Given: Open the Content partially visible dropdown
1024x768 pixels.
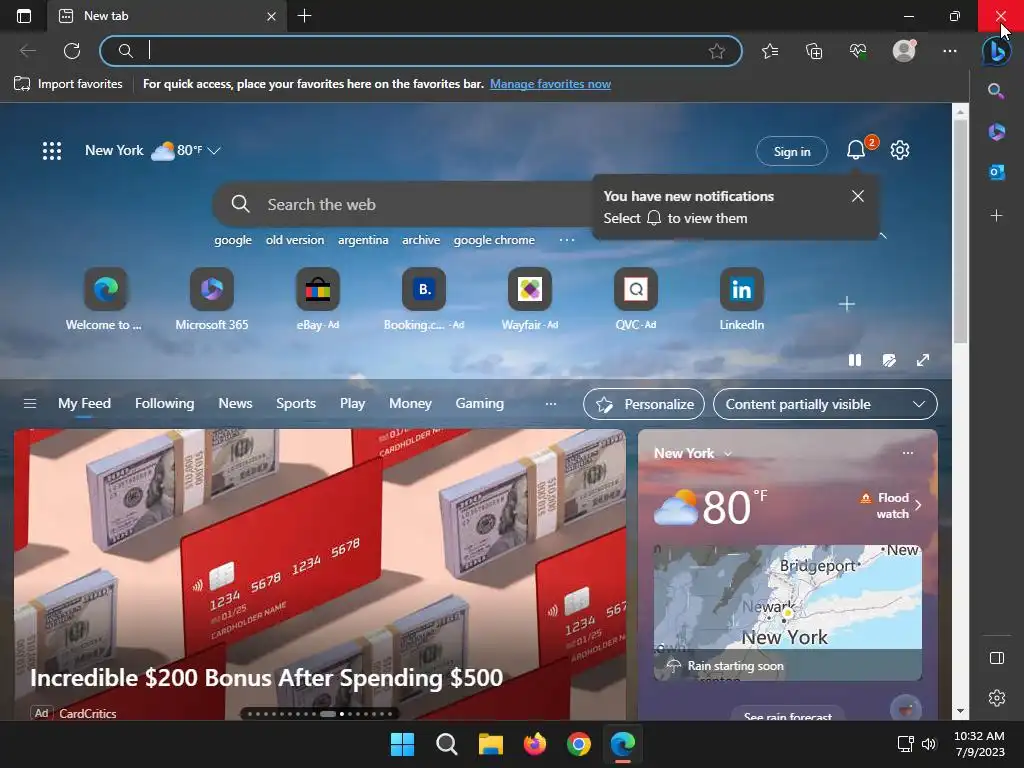Looking at the screenshot, I should tap(825, 404).
